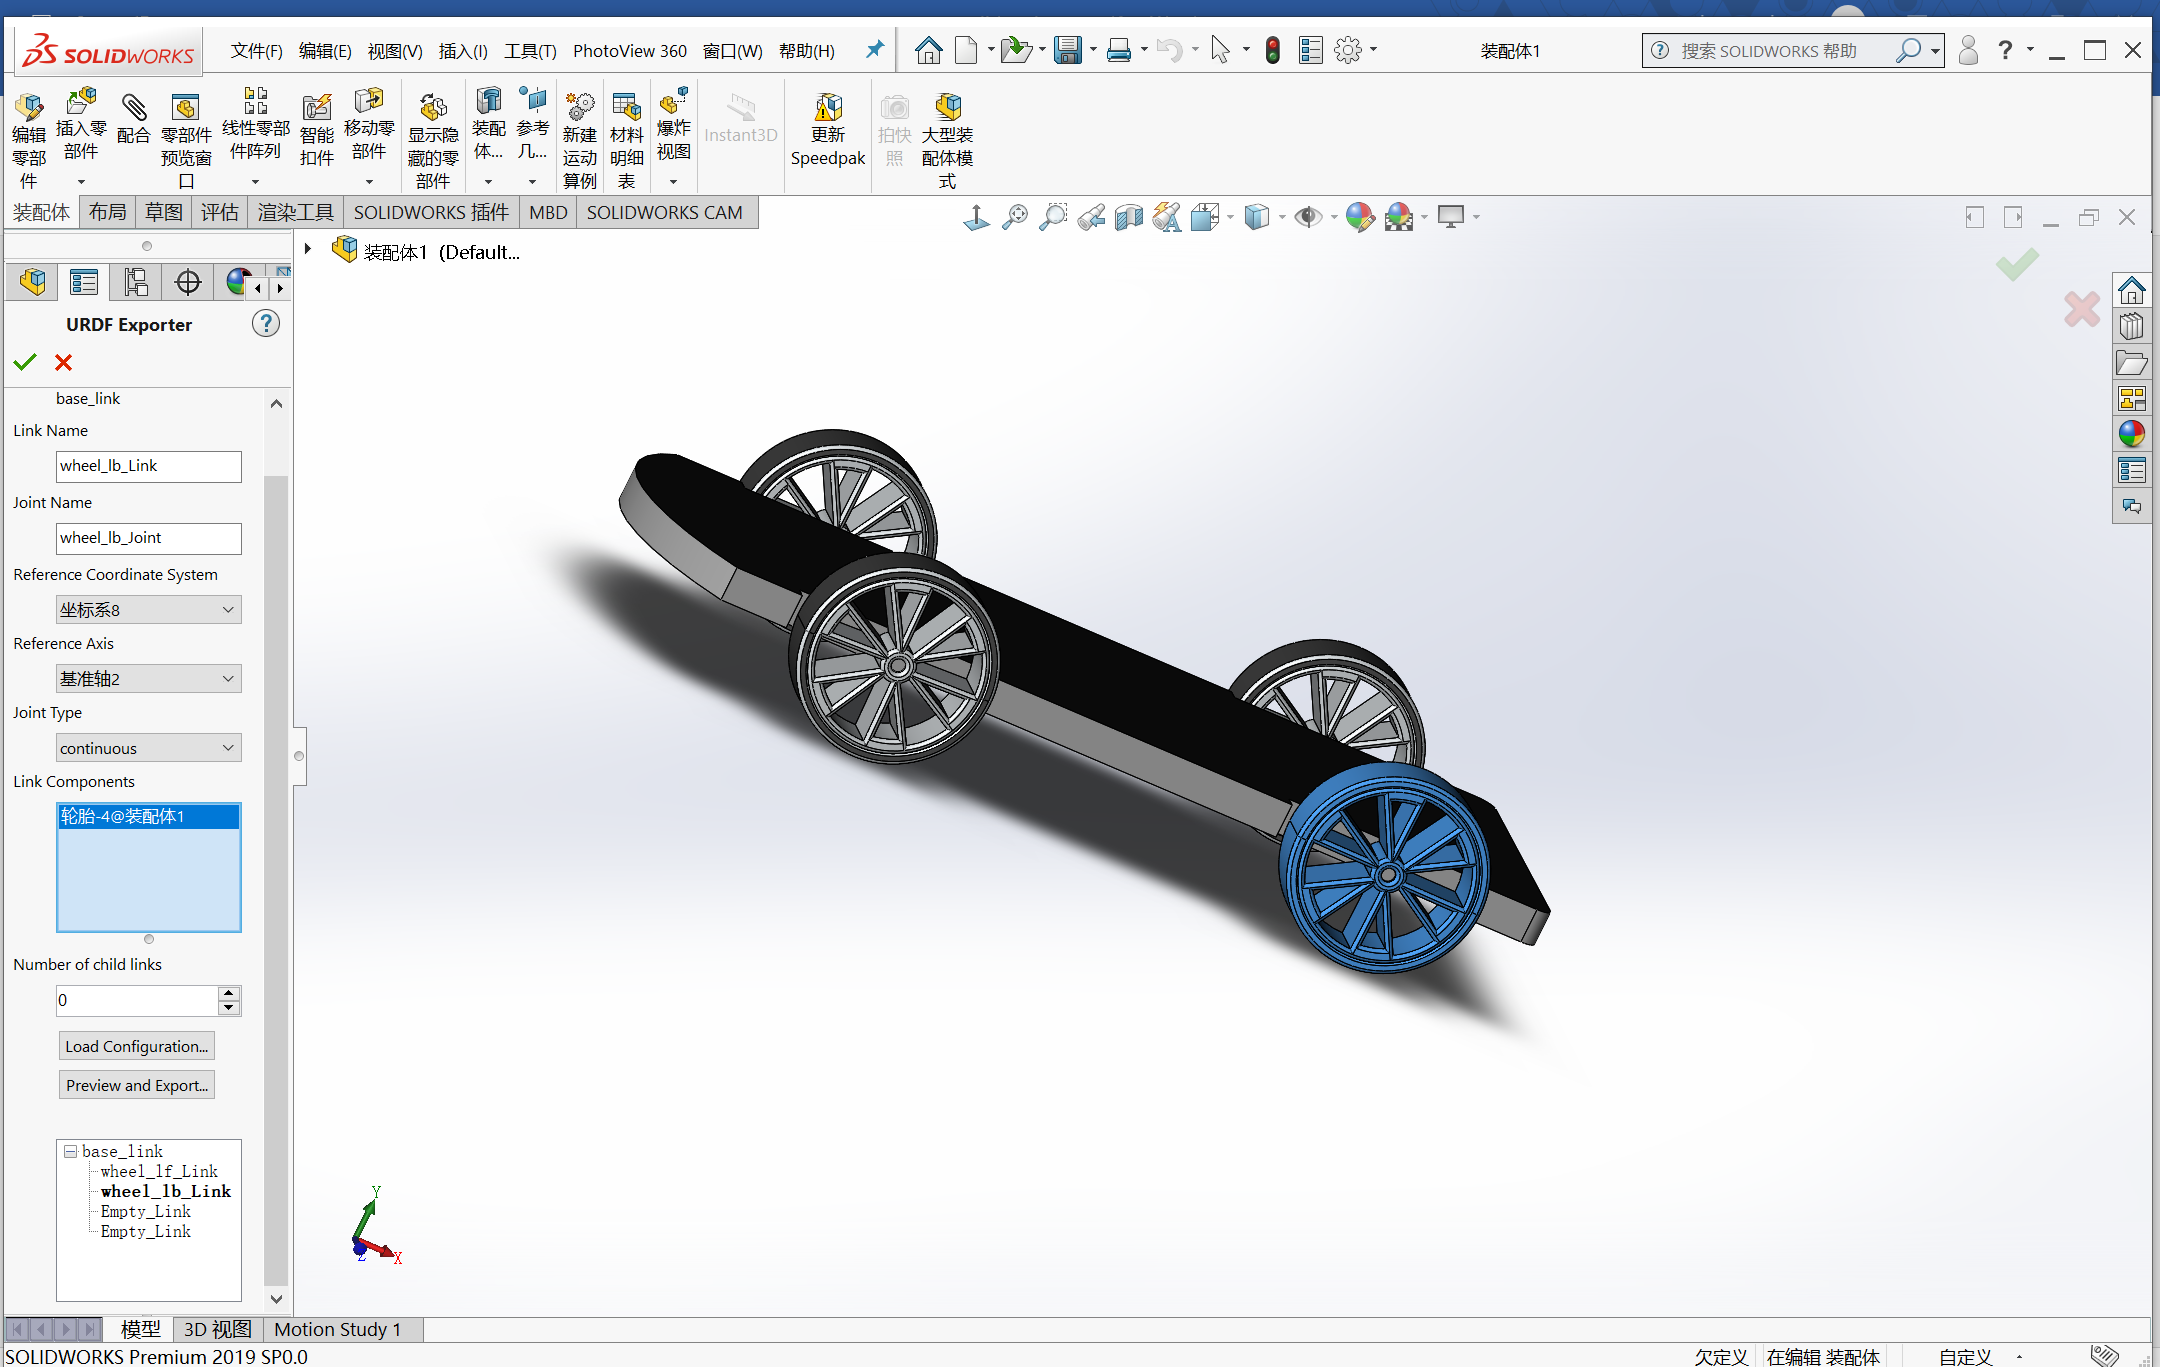Open the PropertyManager tab icon
Image resolution: width=2160 pixels, height=1367 pixels.
[x=84, y=283]
